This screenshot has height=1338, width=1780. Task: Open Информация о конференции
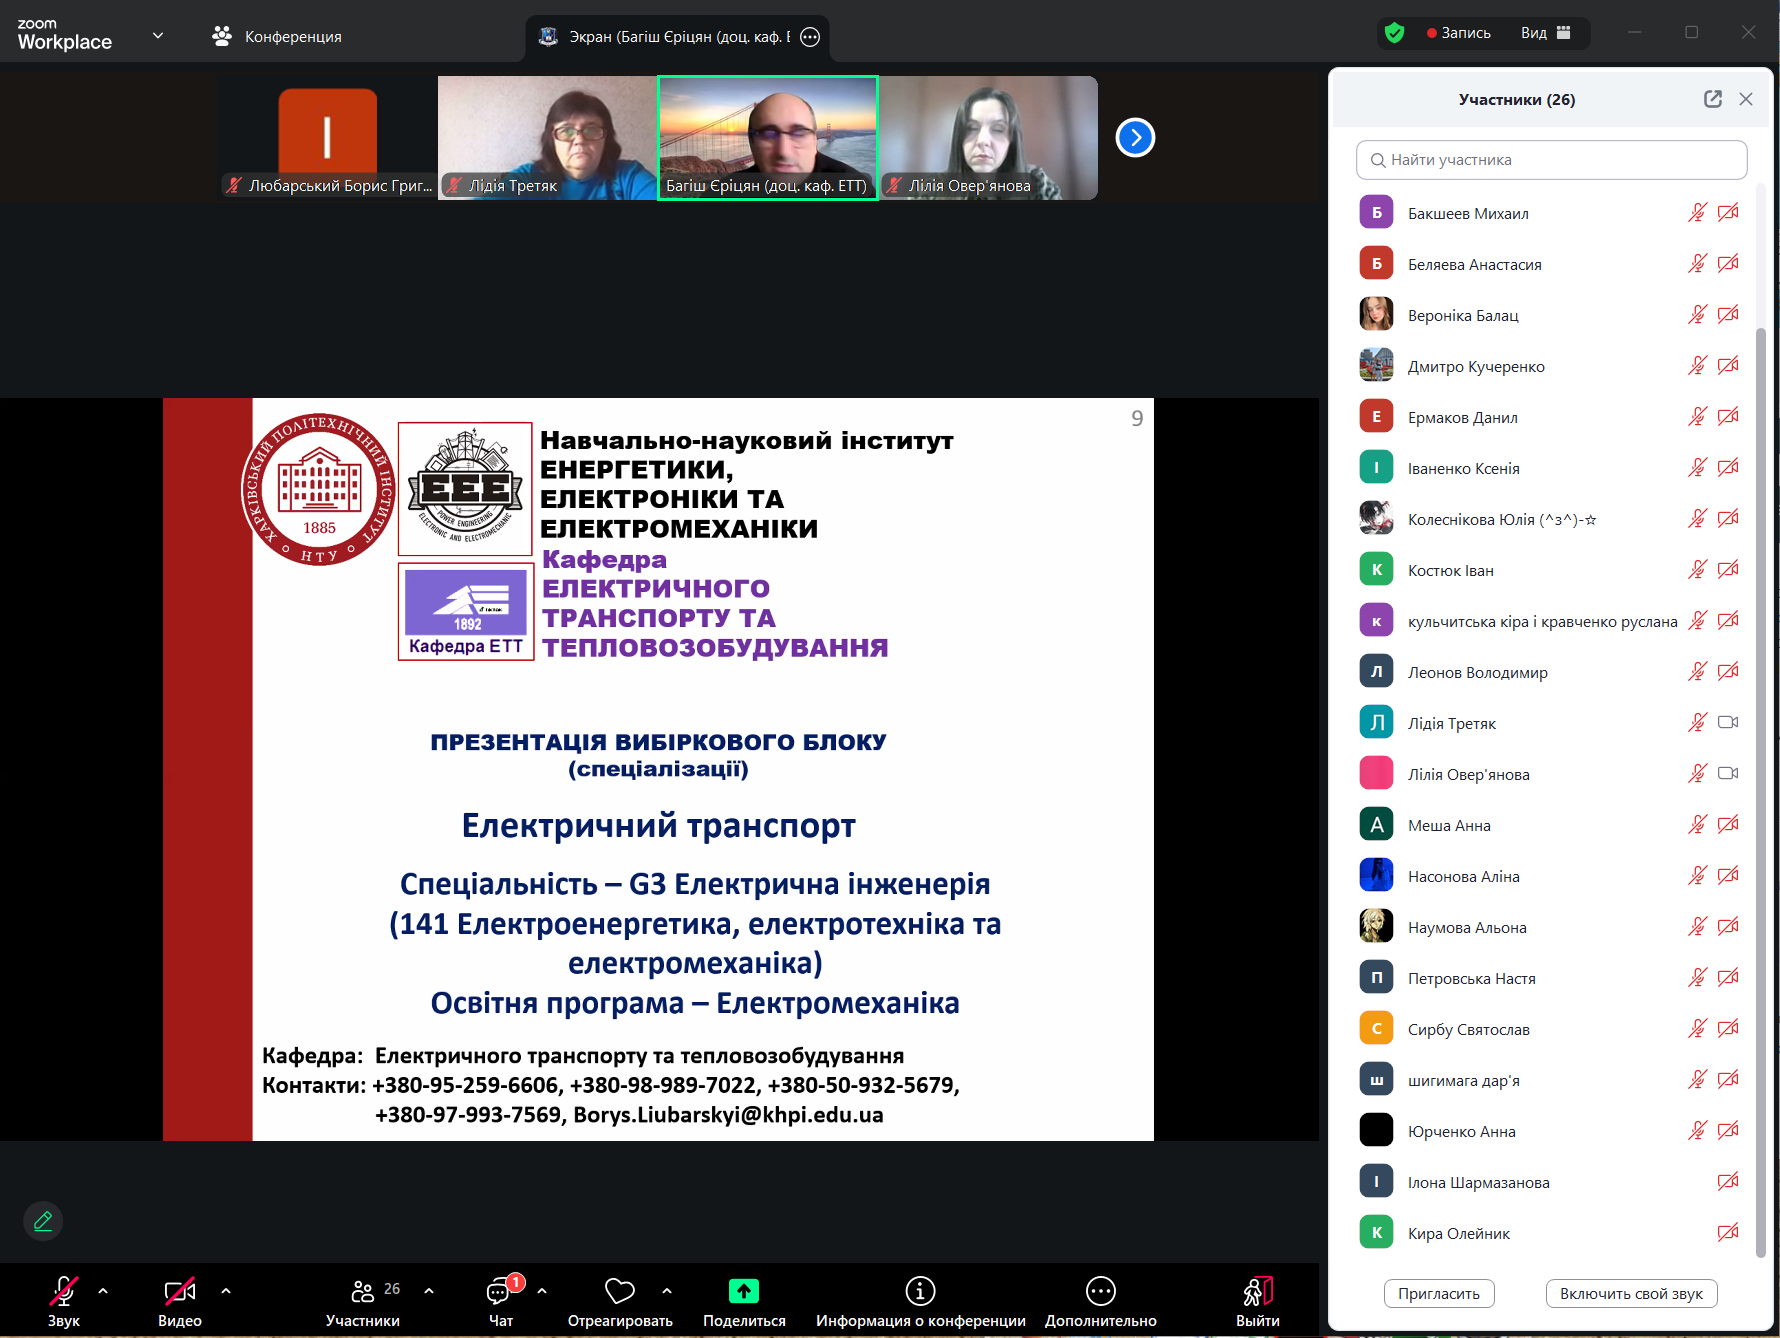pos(920,1300)
